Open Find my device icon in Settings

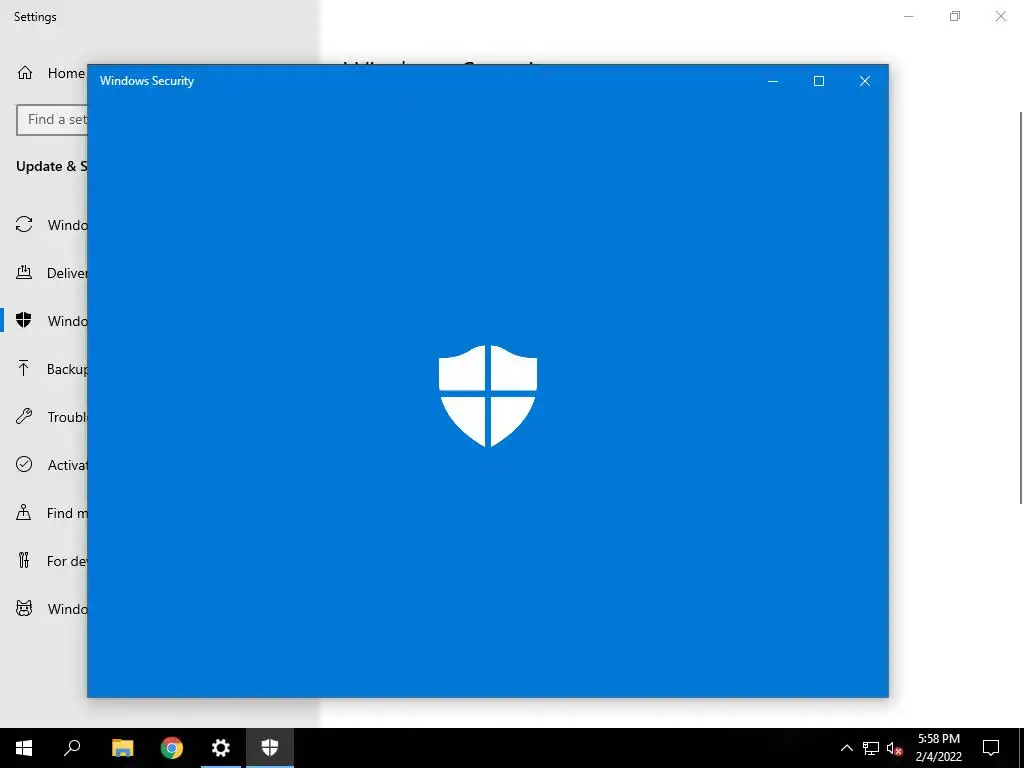[x=24, y=513]
